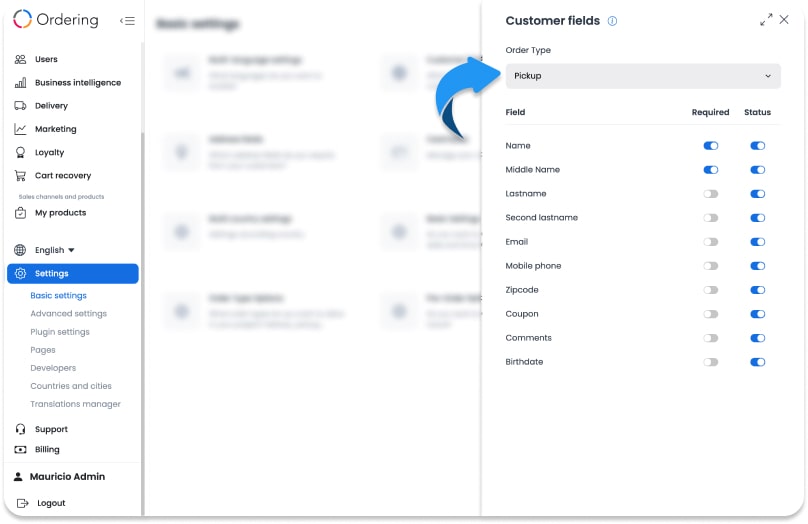The image size is (808, 524).
Task: Go to Translations manager
Action: [75, 404]
